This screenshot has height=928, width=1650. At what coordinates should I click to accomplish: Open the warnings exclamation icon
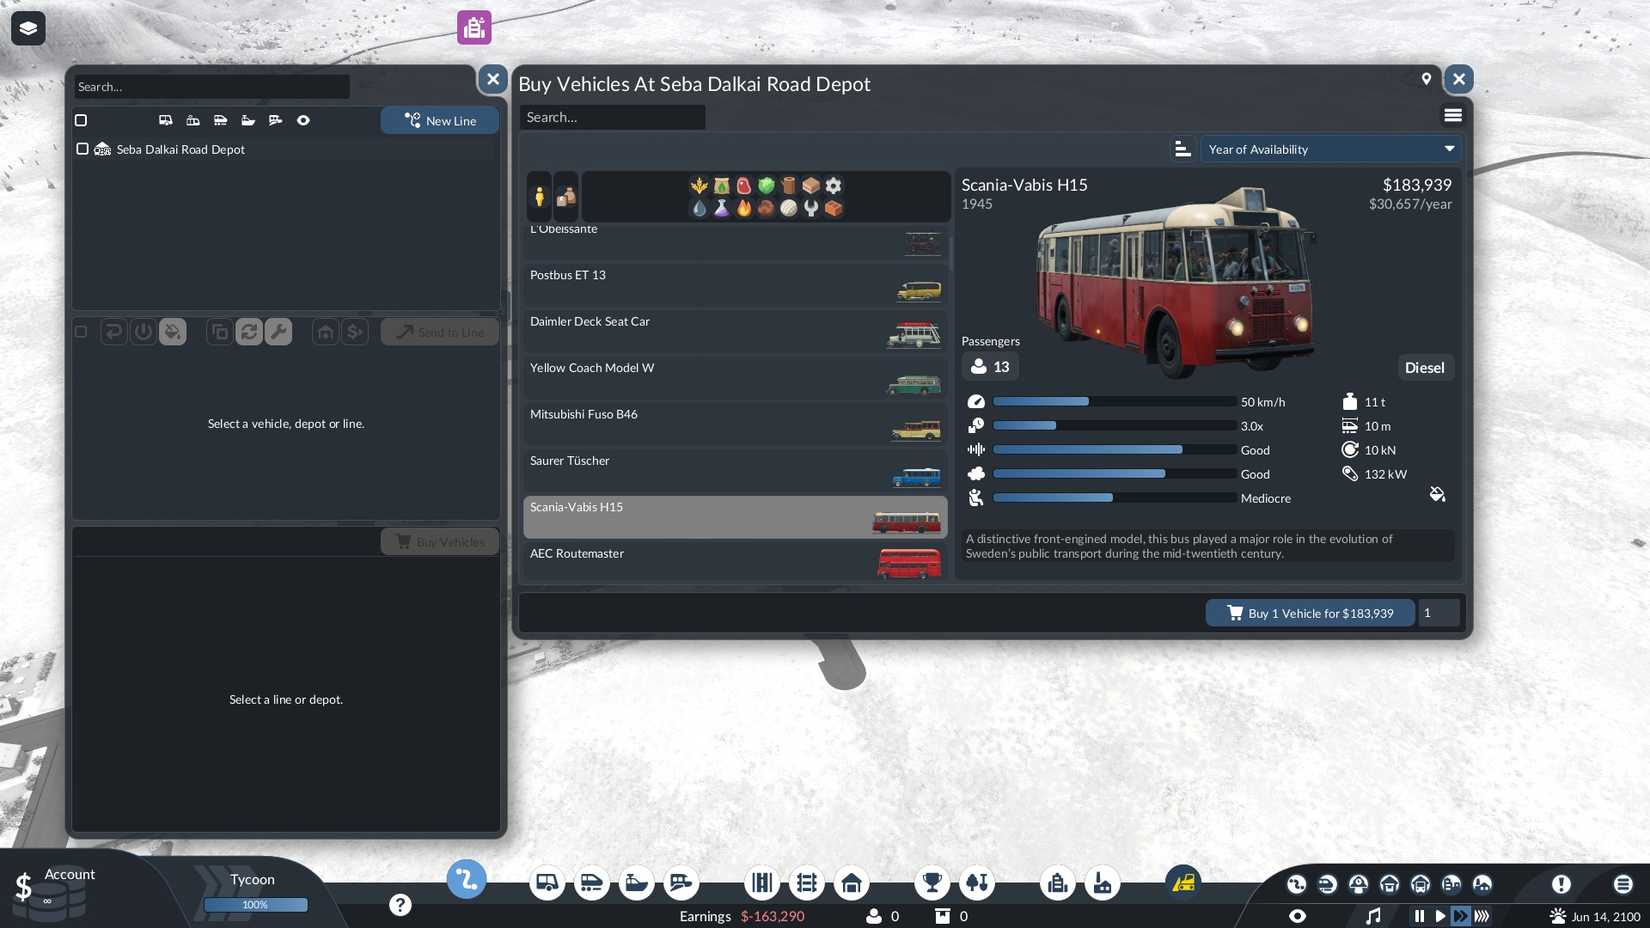pyautogui.click(x=1561, y=884)
